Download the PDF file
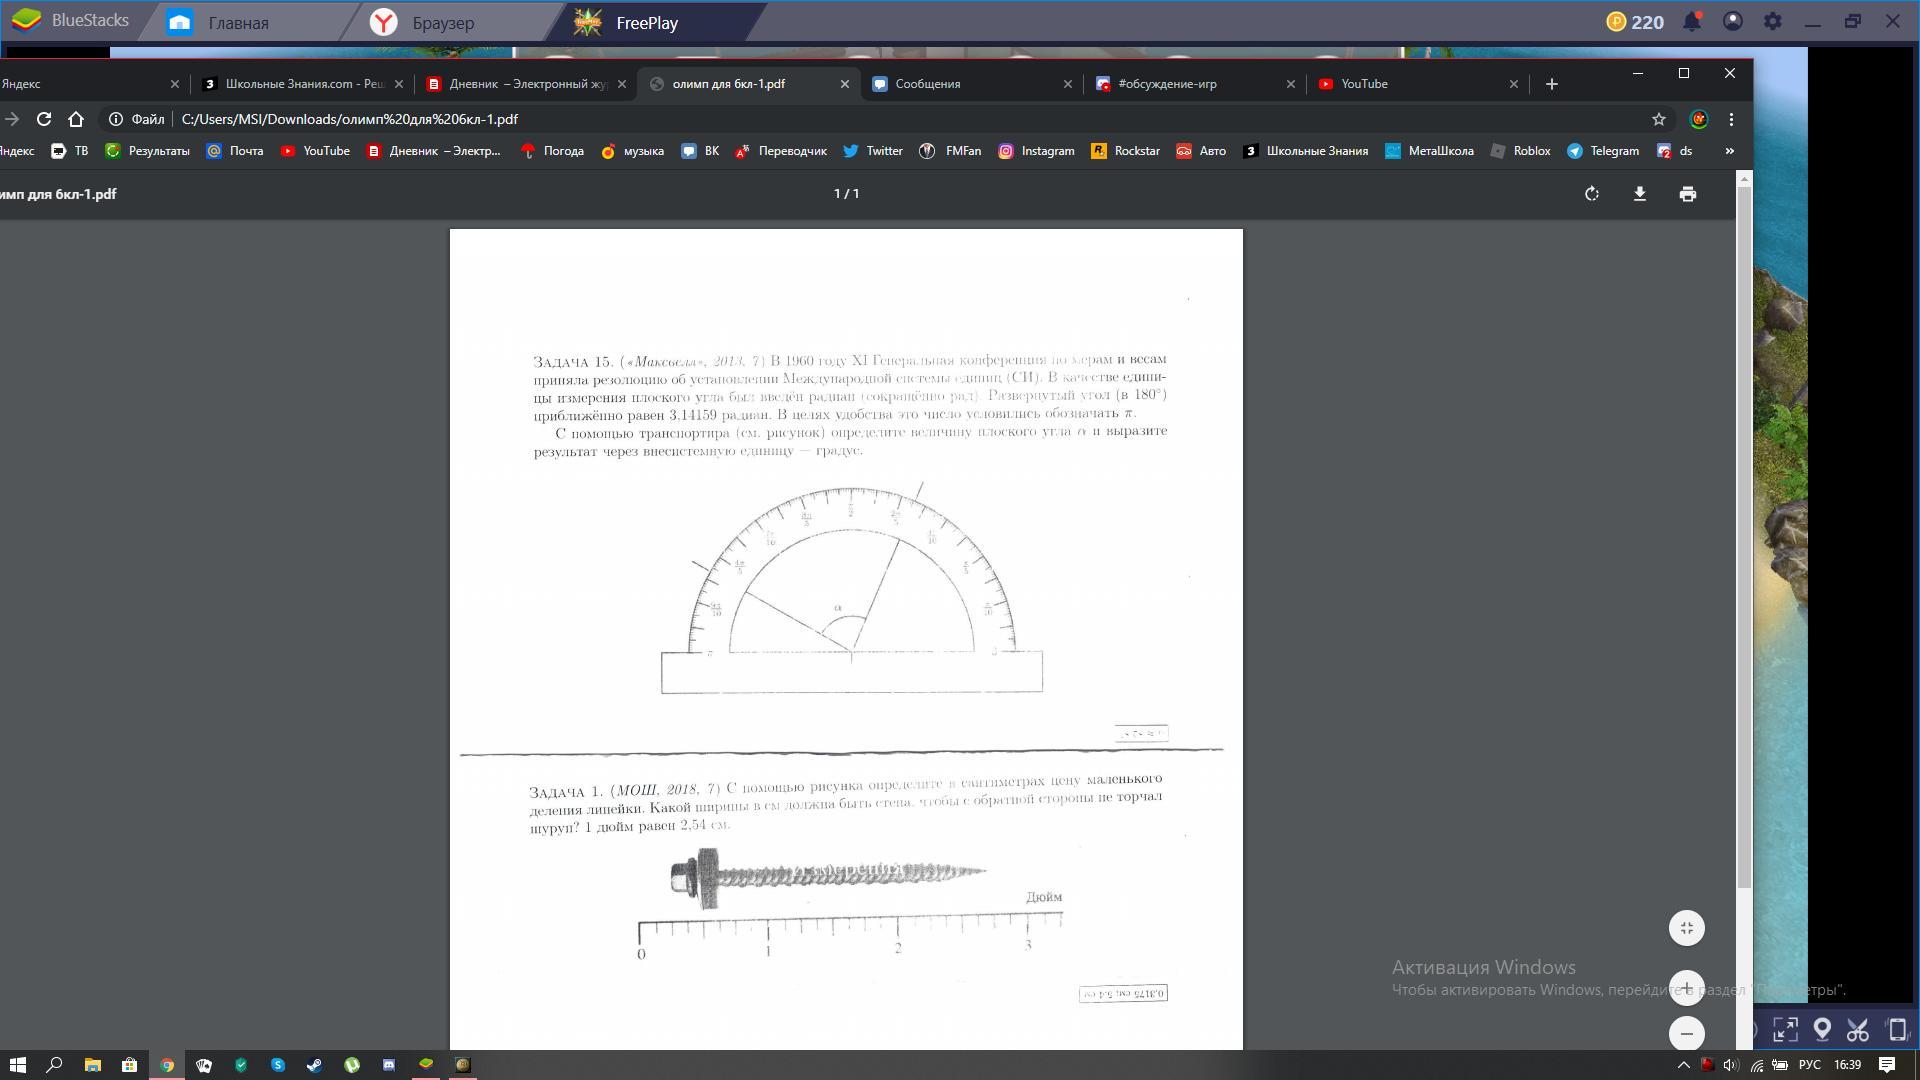 [1639, 194]
